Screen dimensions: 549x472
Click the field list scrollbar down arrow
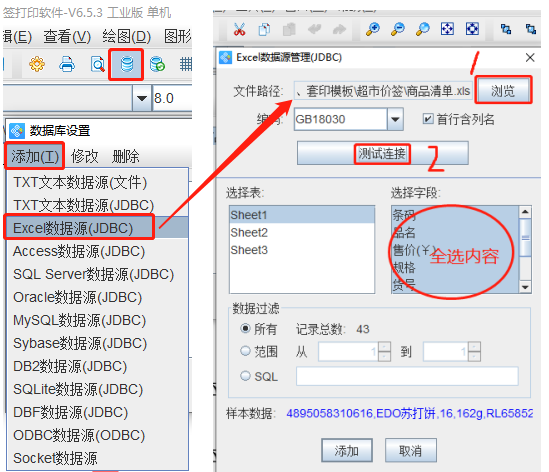[525, 287]
